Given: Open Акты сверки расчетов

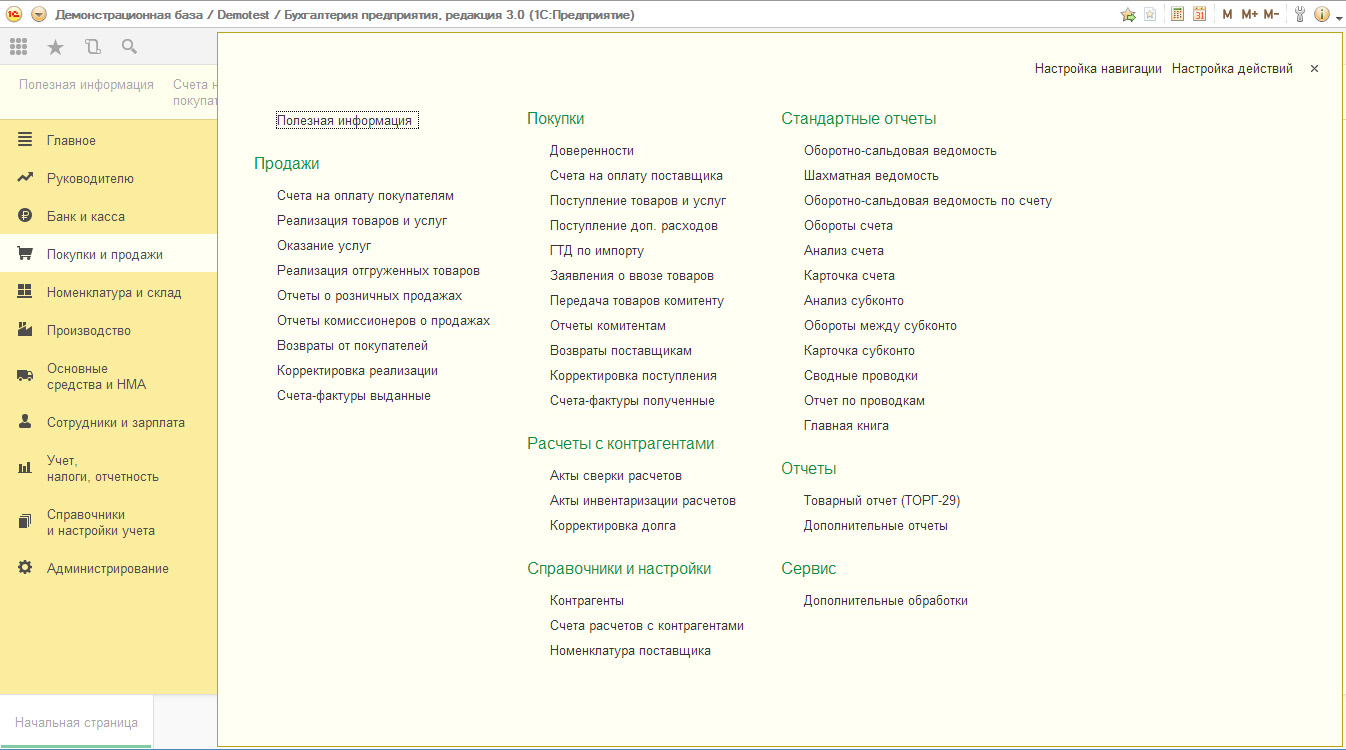Looking at the screenshot, I should (616, 476).
